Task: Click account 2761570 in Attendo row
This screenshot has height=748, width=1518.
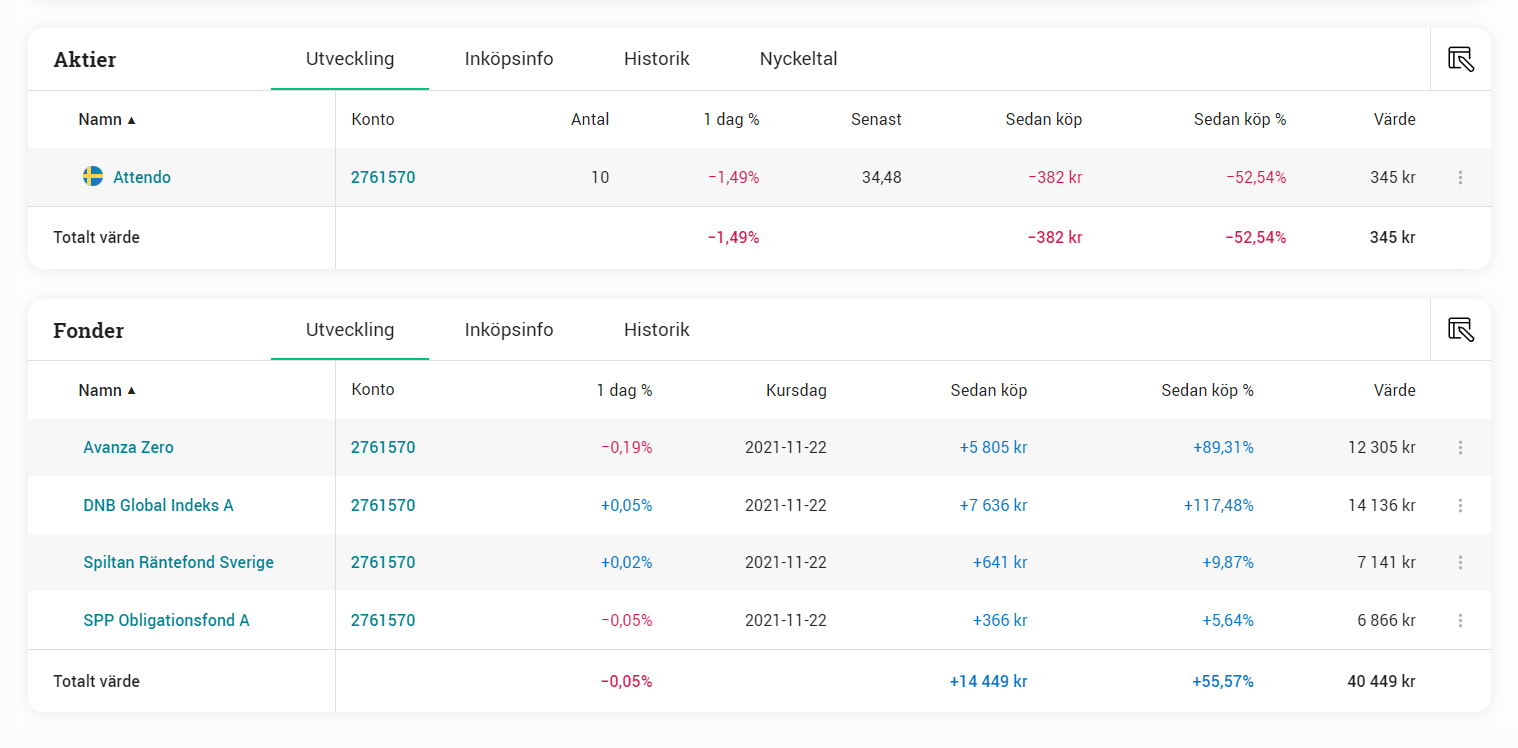Action: 383,178
